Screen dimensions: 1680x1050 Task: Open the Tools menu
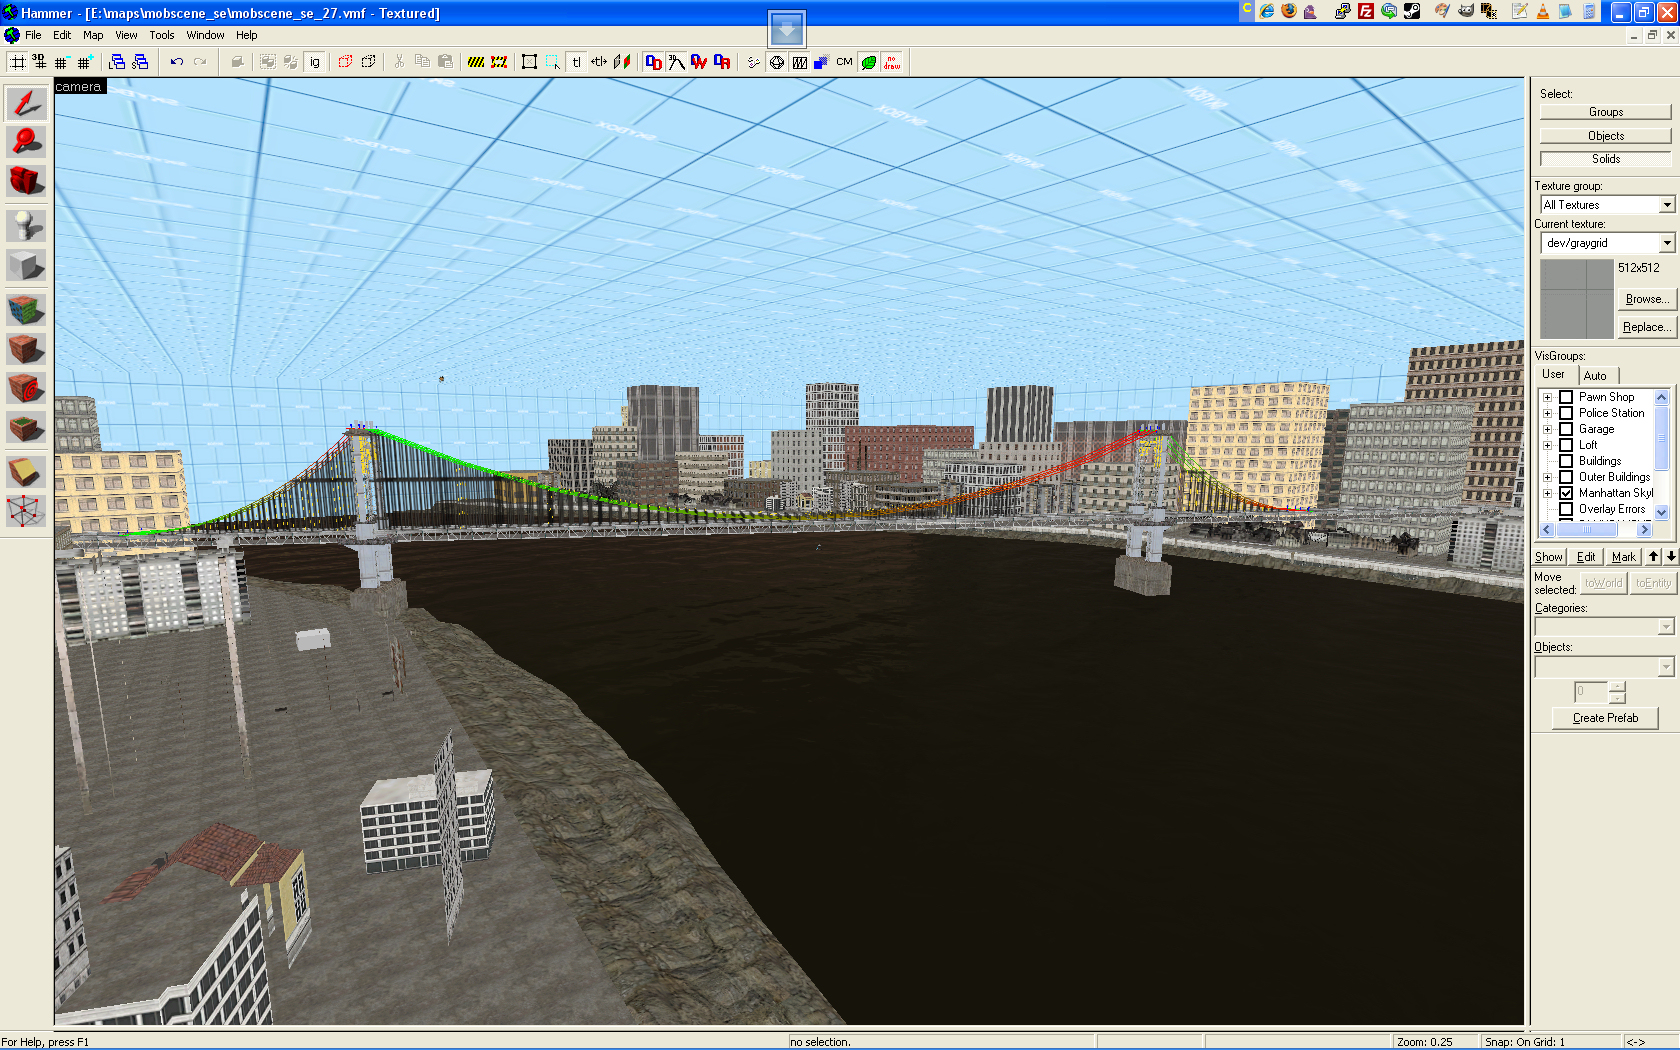click(x=162, y=35)
